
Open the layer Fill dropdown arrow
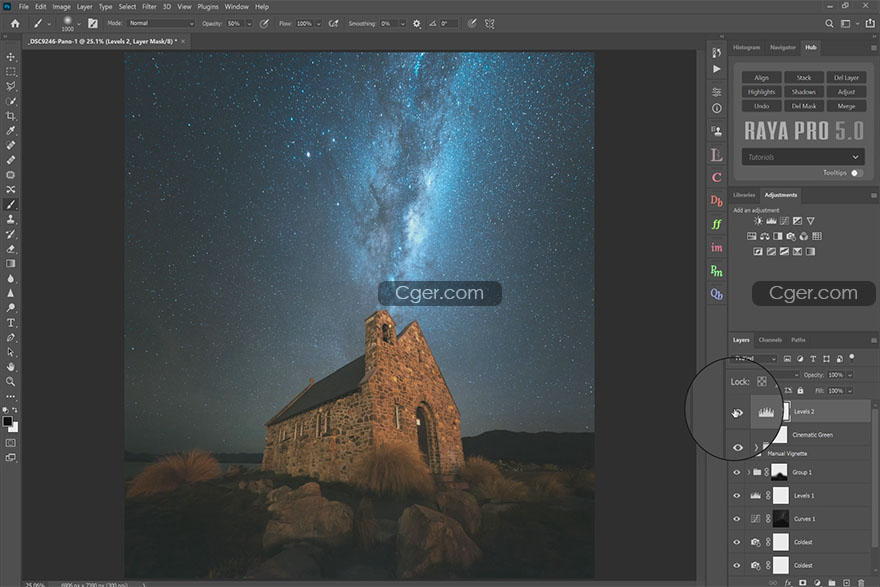[x=850, y=391]
